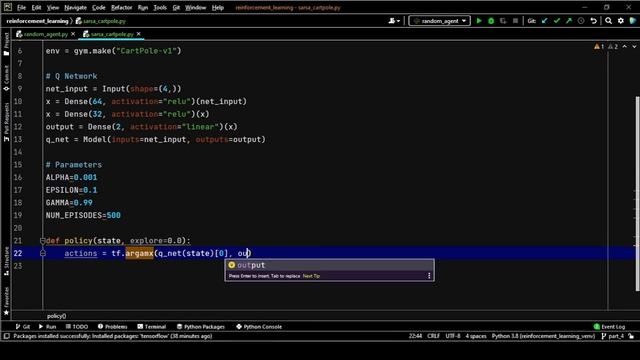640x360 pixels.
Task: Click the CRLF line separator status
Action: (x=433, y=336)
